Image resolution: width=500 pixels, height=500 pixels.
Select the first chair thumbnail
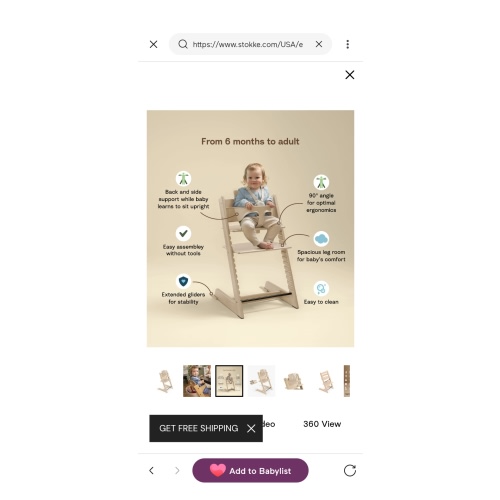tap(165, 381)
